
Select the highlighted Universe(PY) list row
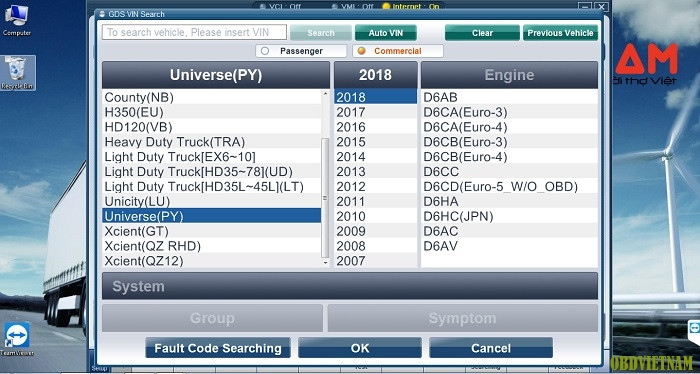pyautogui.click(x=212, y=216)
